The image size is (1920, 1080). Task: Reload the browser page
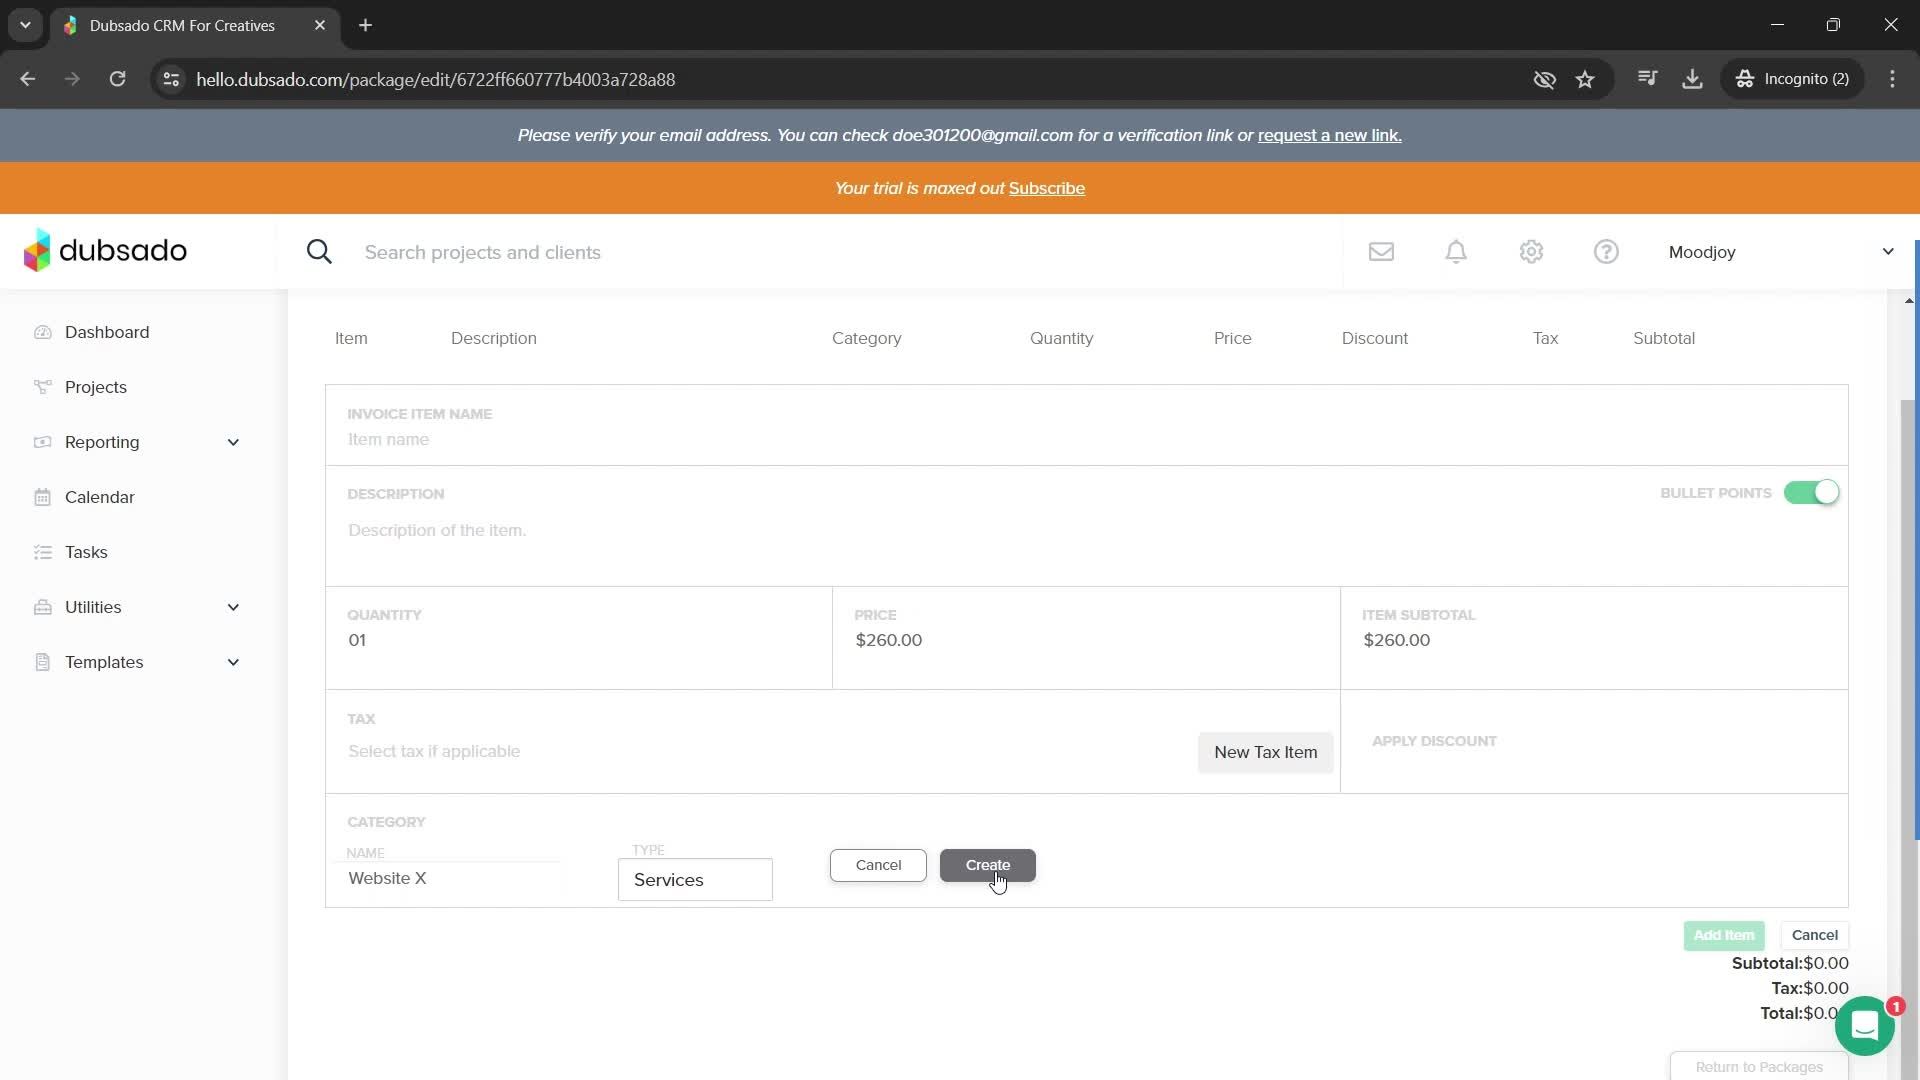(117, 79)
